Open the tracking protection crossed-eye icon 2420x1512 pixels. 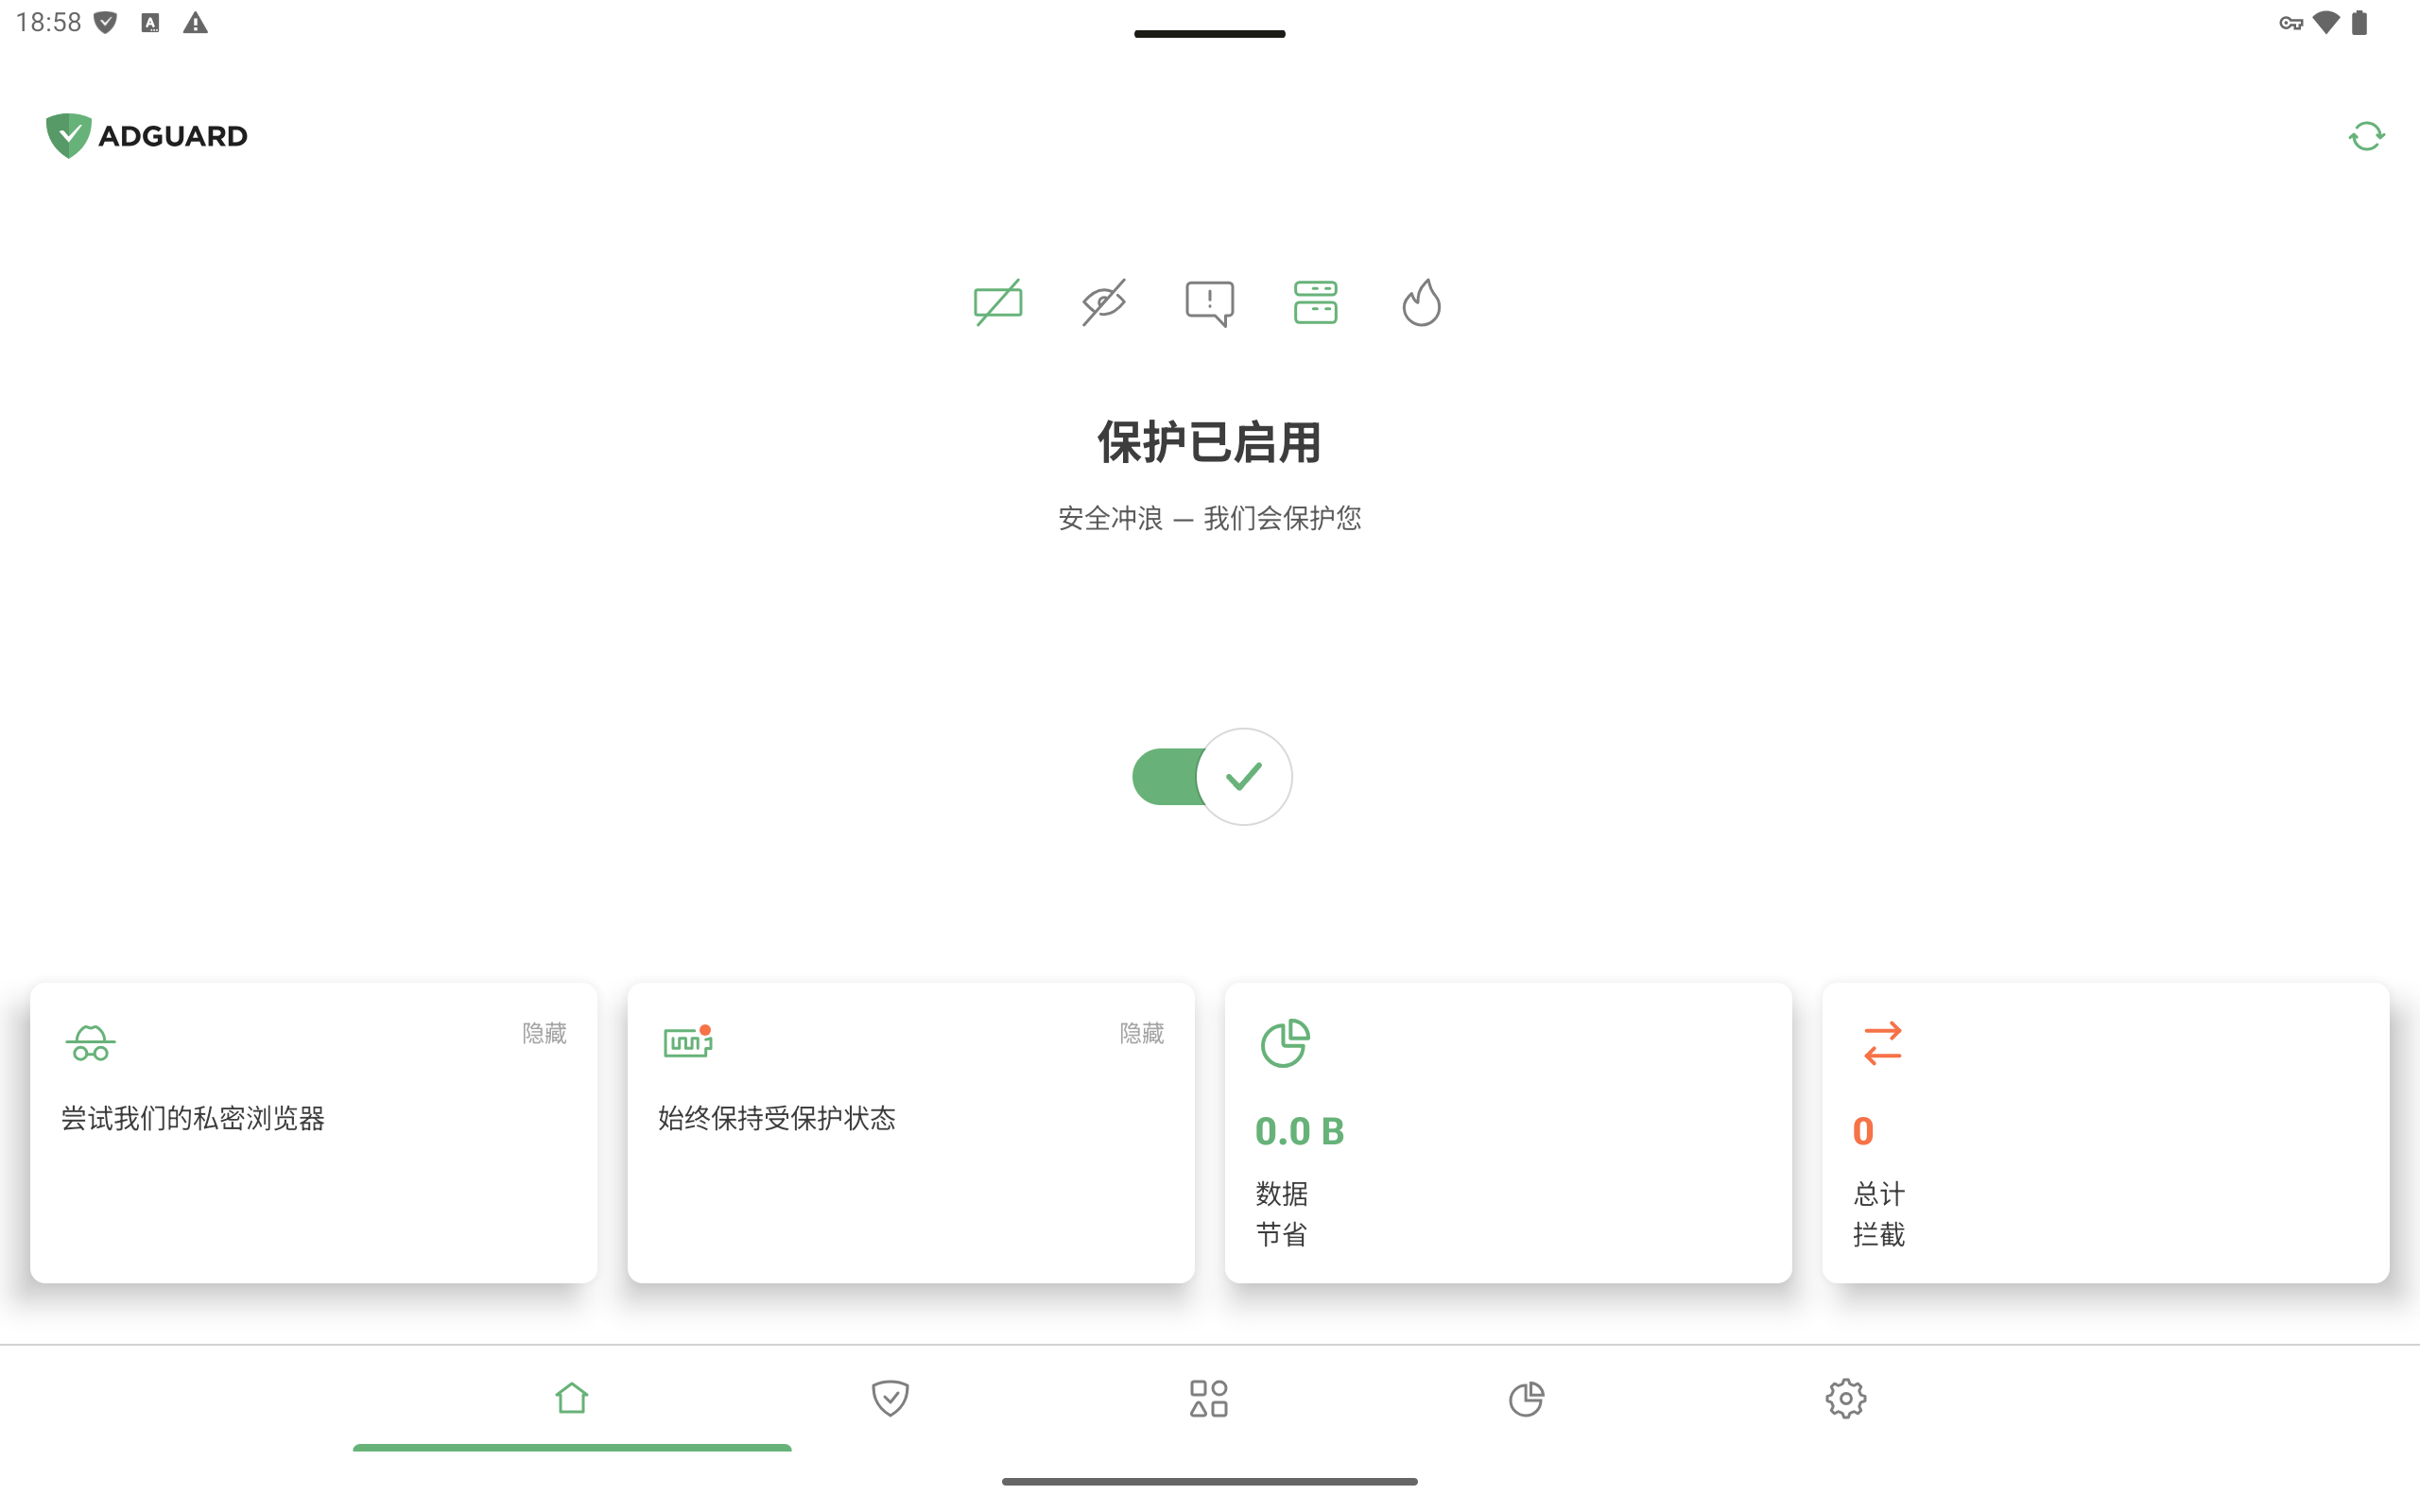pos(1104,302)
